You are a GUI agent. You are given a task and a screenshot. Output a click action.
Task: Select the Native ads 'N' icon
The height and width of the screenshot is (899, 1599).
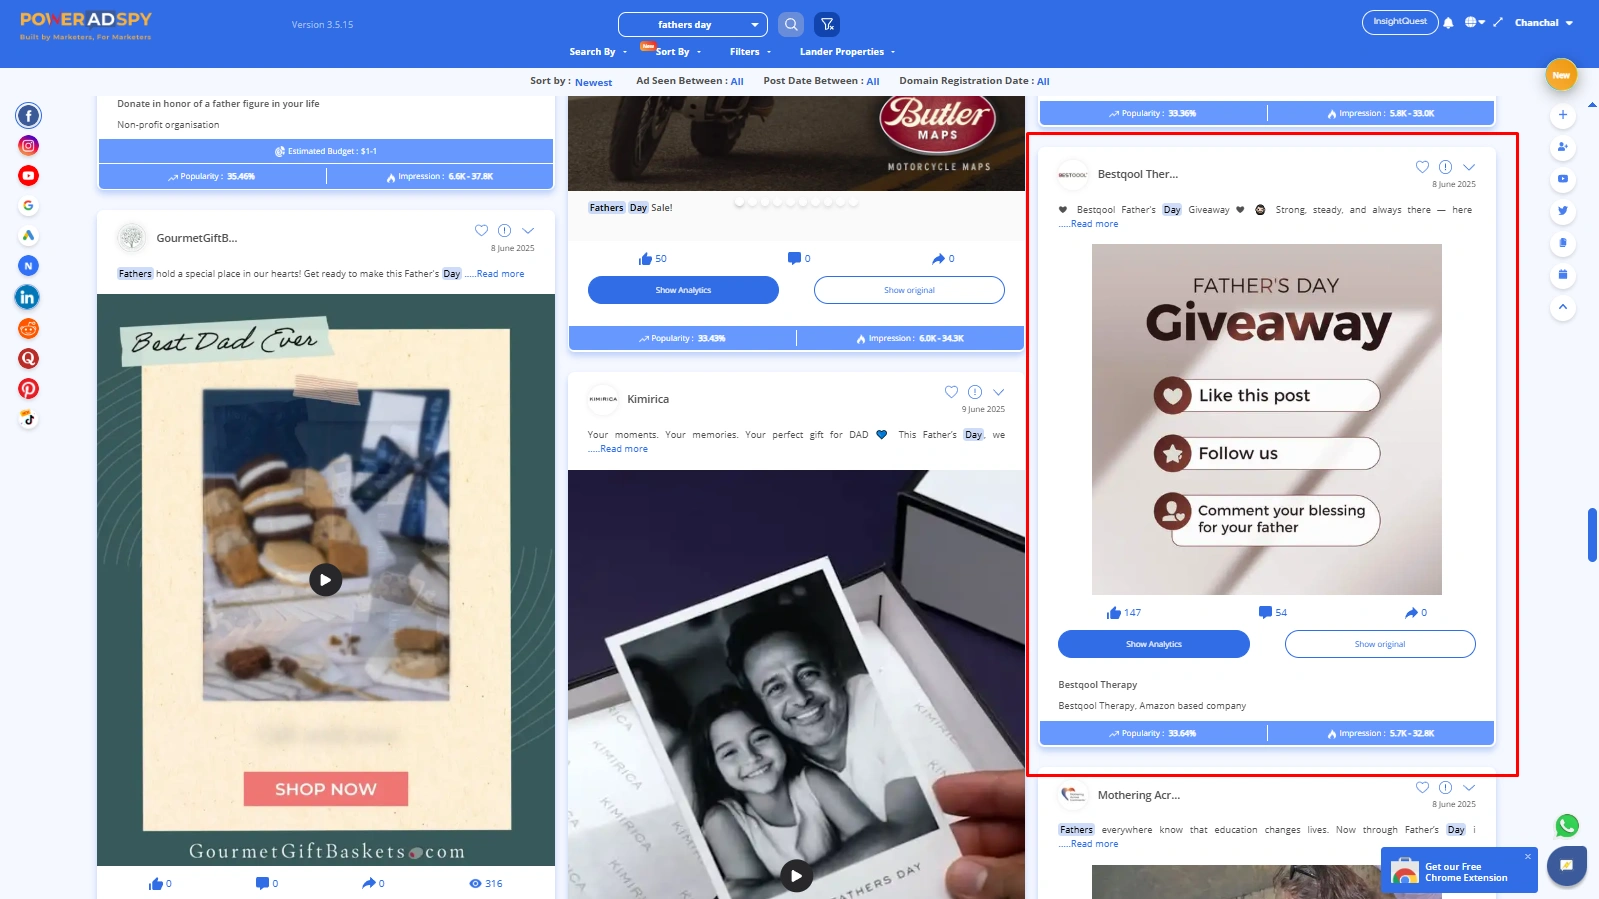tap(28, 266)
